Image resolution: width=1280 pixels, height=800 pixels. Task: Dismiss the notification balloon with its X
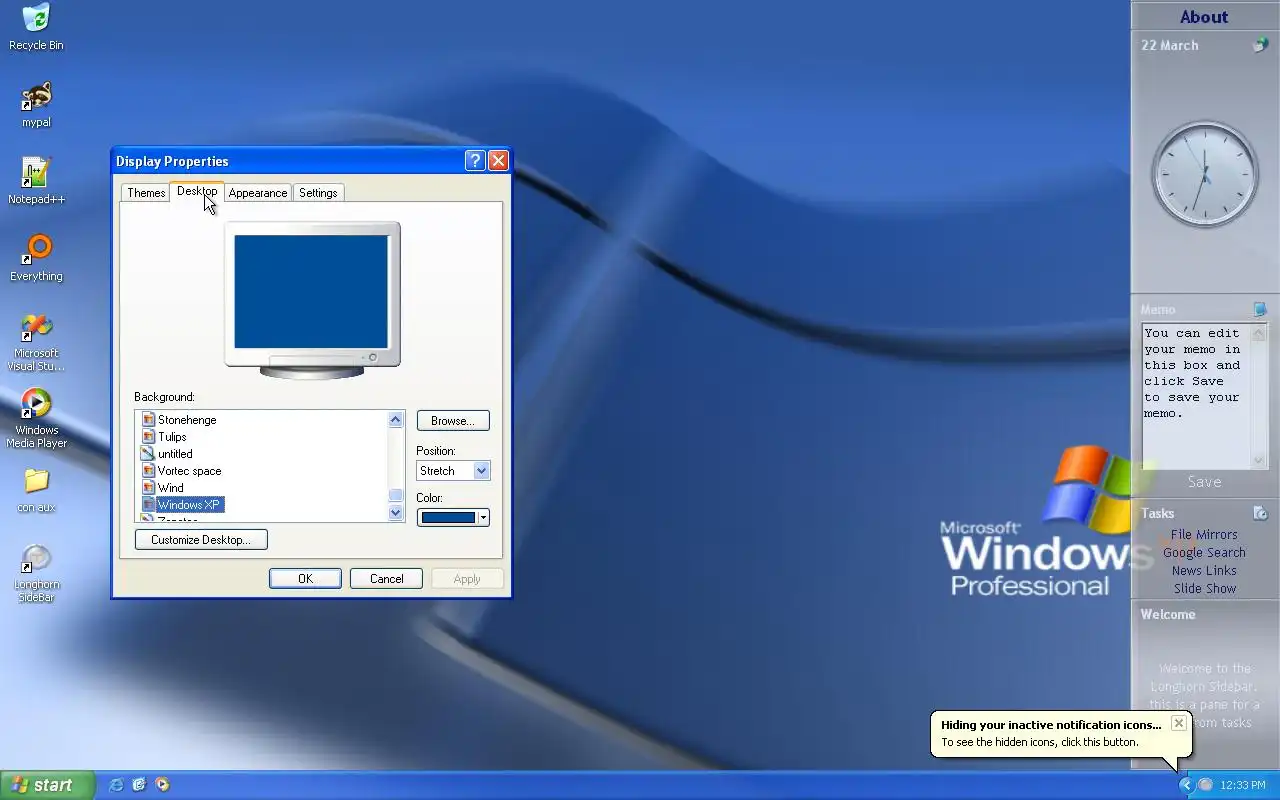coord(1178,723)
